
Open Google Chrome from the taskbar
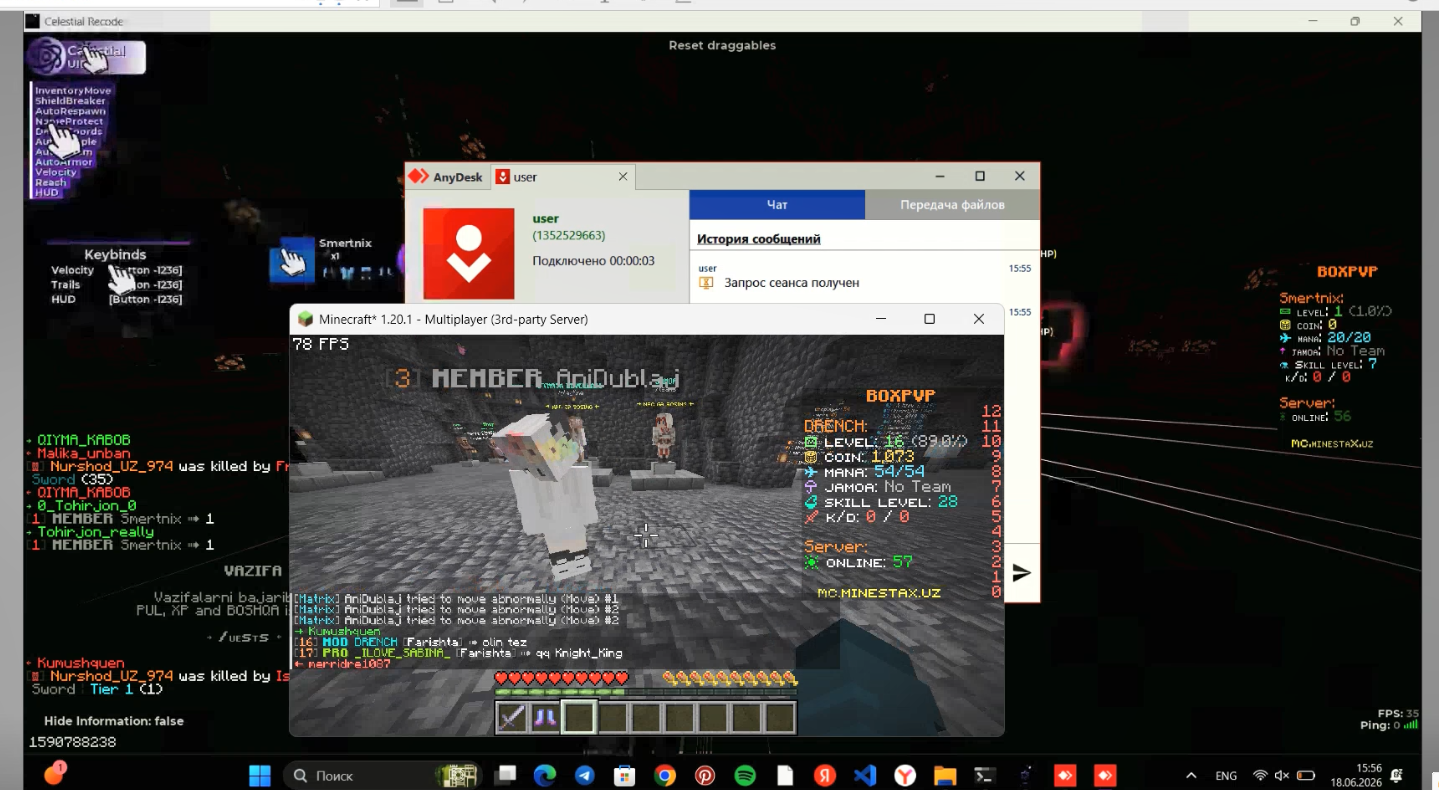pos(665,775)
